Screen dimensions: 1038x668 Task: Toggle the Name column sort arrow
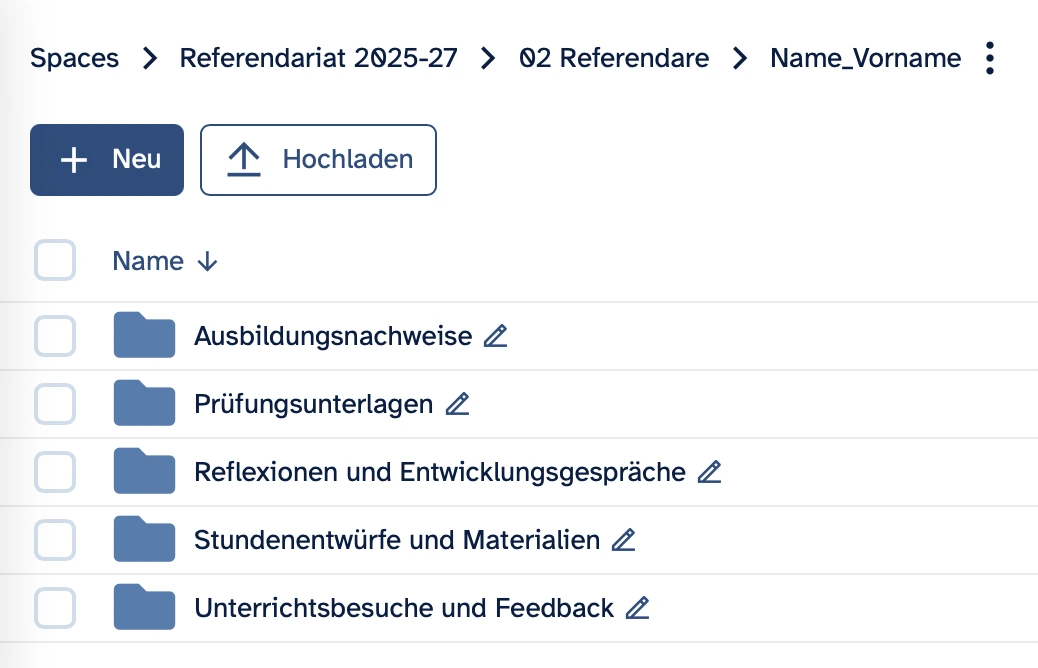click(x=208, y=262)
